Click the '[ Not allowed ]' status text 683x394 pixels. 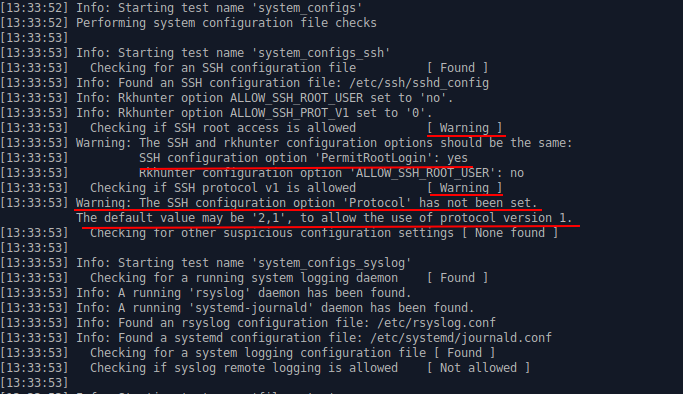[x=478, y=367]
